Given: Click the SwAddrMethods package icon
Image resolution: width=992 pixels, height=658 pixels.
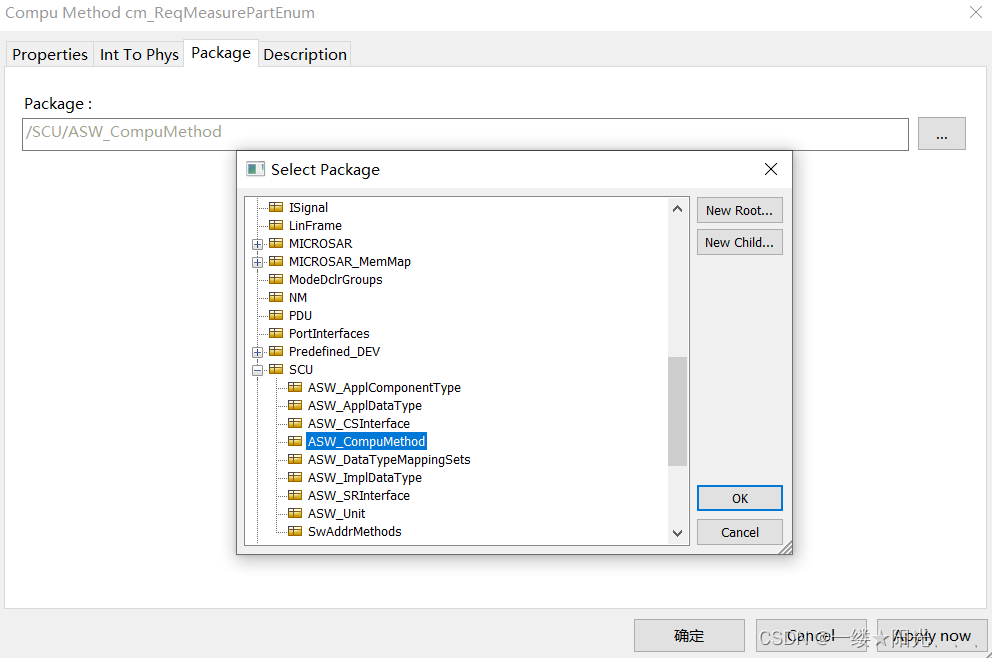Looking at the screenshot, I should point(295,531).
